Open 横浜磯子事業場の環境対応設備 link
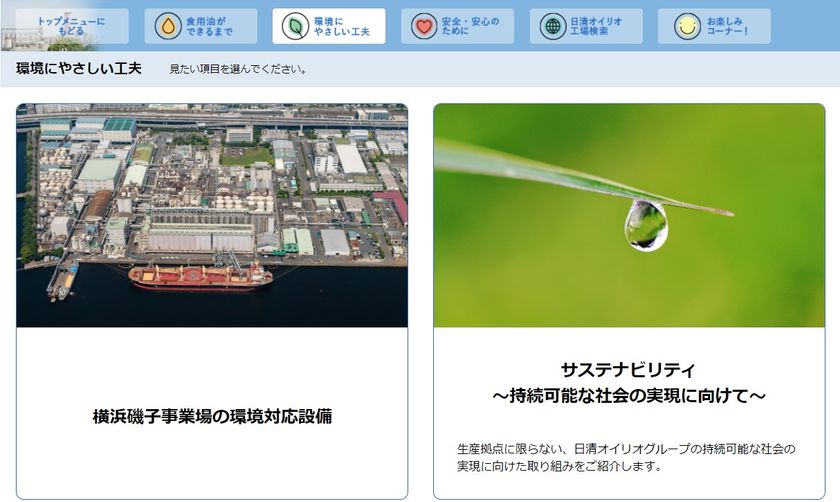840x502 pixels. tap(212, 416)
